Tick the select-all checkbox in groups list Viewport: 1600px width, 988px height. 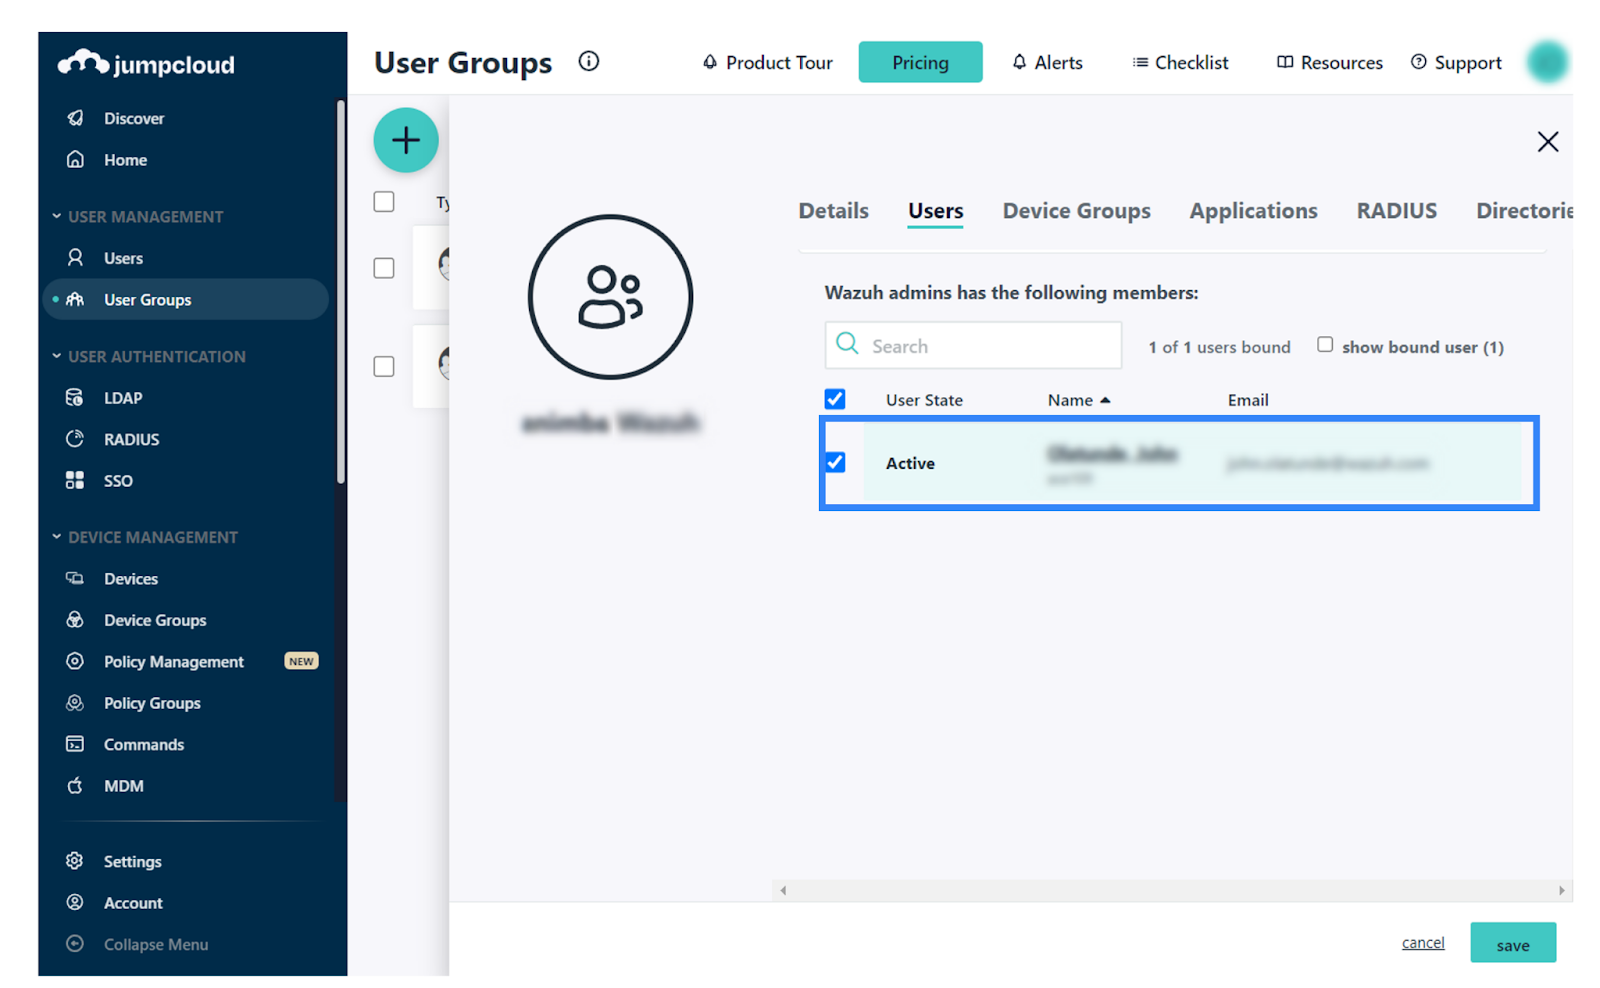click(x=384, y=202)
